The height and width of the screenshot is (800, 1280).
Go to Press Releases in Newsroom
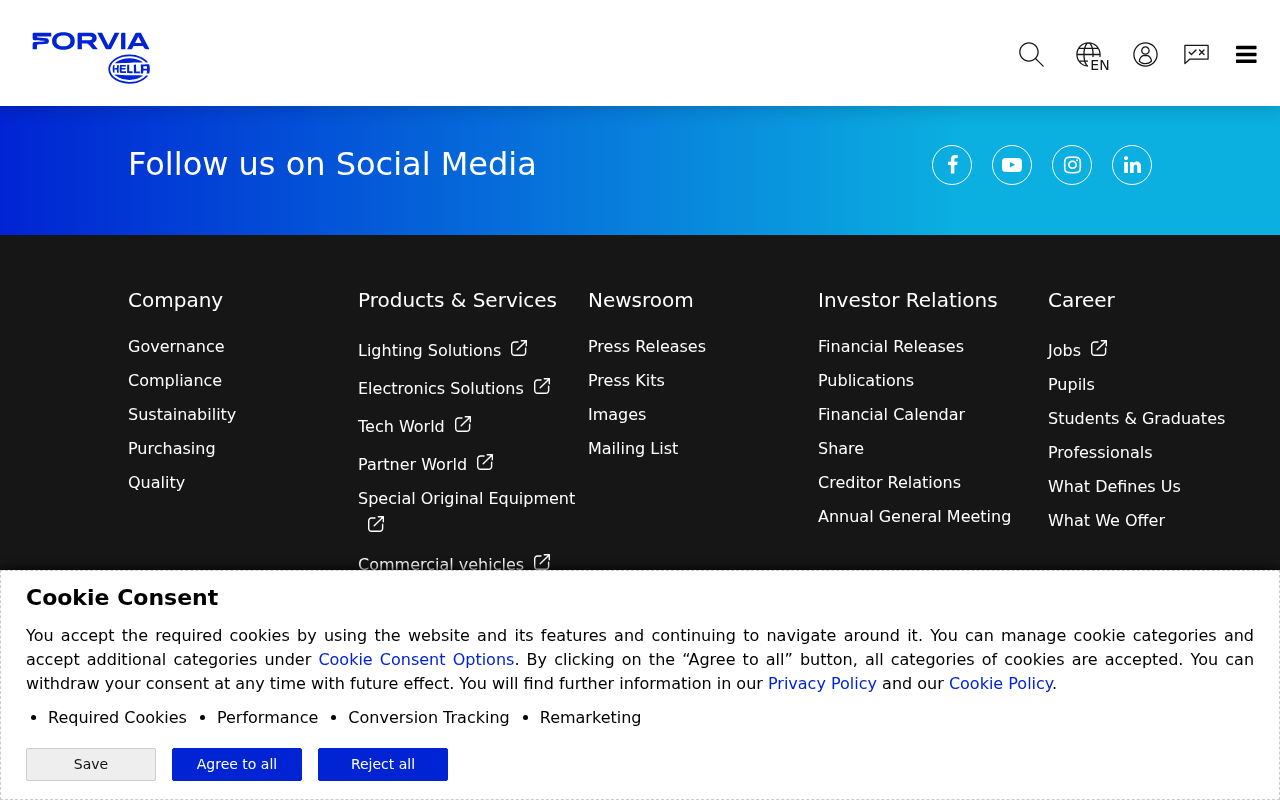click(647, 347)
